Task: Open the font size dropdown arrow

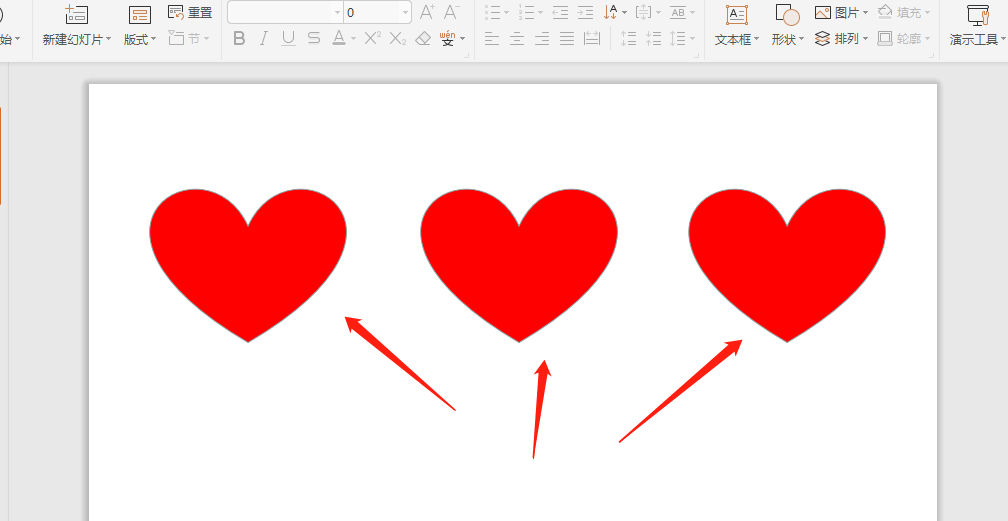Action: [405, 12]
